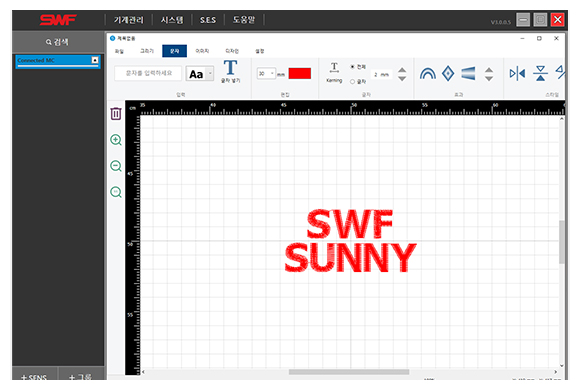Open the 30 mm size dropdown
Viewport: 580px width, 390px height.
tap(266, 74)
